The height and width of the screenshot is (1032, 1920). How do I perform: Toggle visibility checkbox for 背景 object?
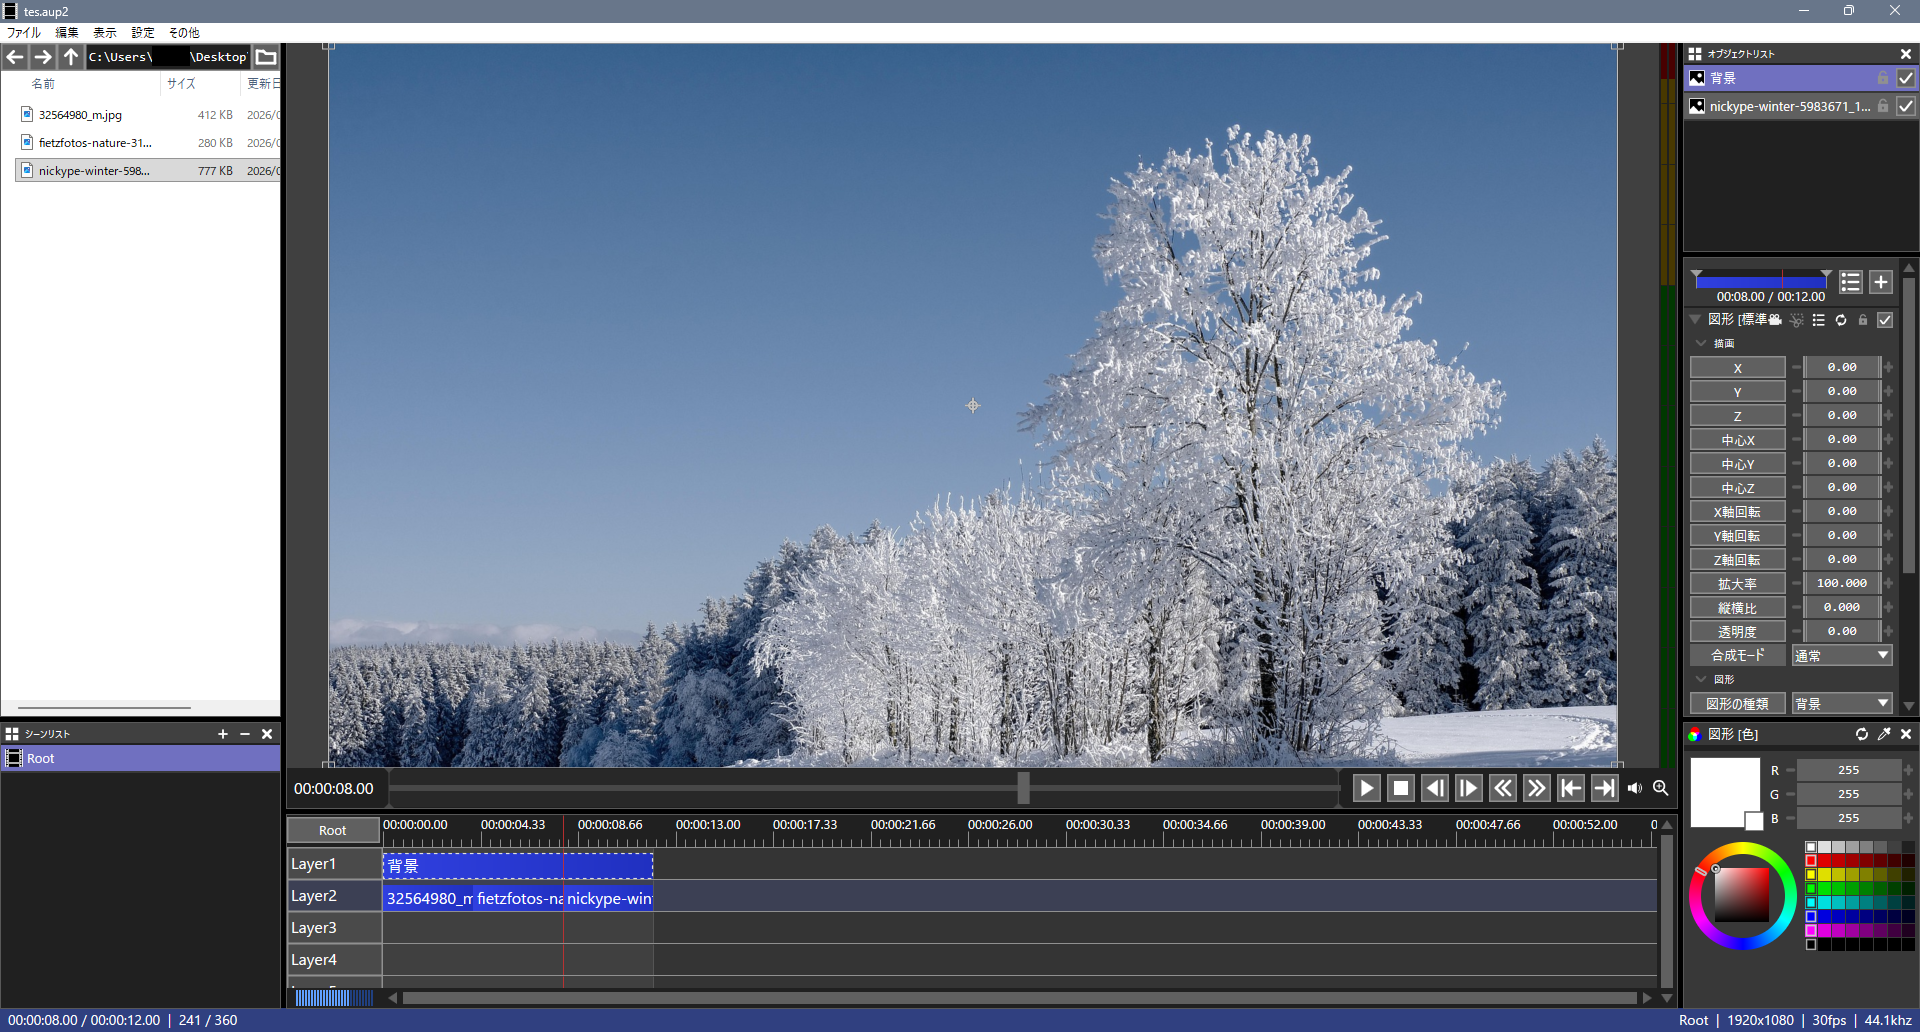tap(1906, 78)
